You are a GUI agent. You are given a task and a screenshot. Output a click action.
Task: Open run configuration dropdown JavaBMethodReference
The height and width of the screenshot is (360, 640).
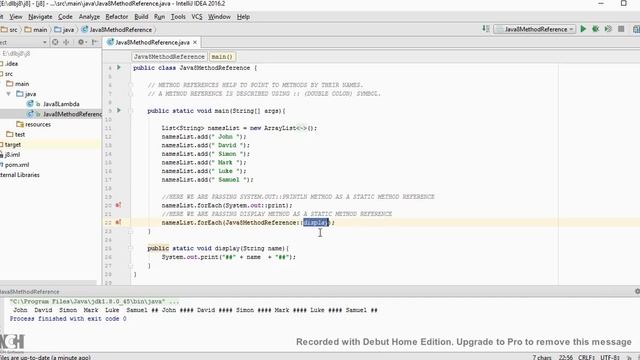tap(534, 29)
